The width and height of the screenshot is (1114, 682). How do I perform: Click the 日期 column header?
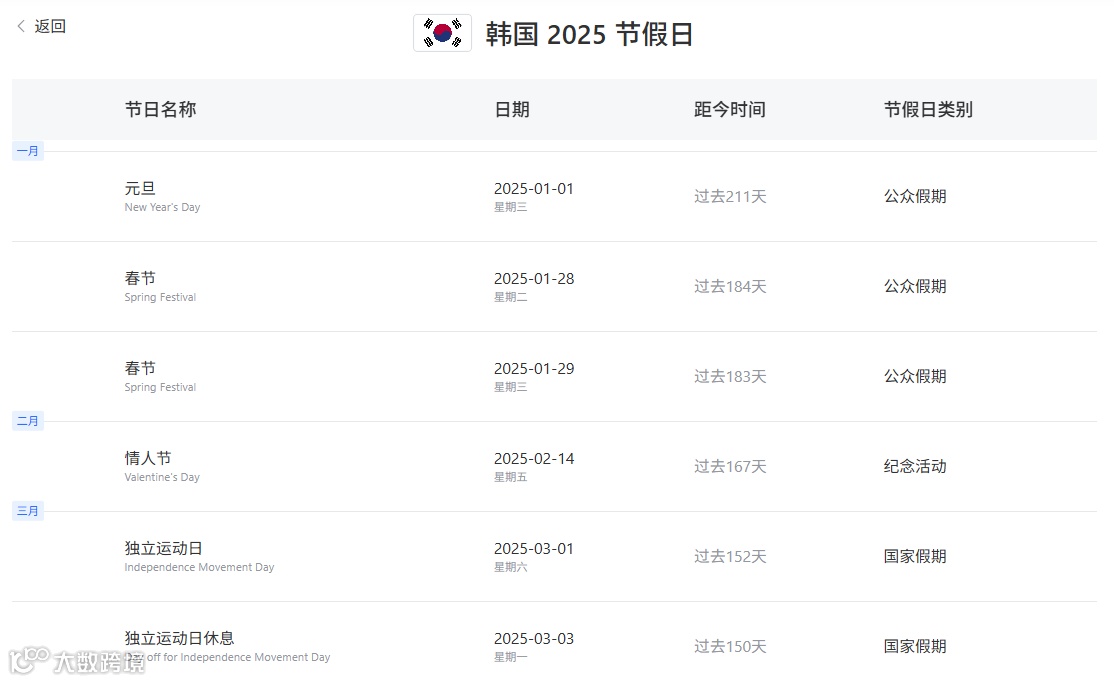511,109
